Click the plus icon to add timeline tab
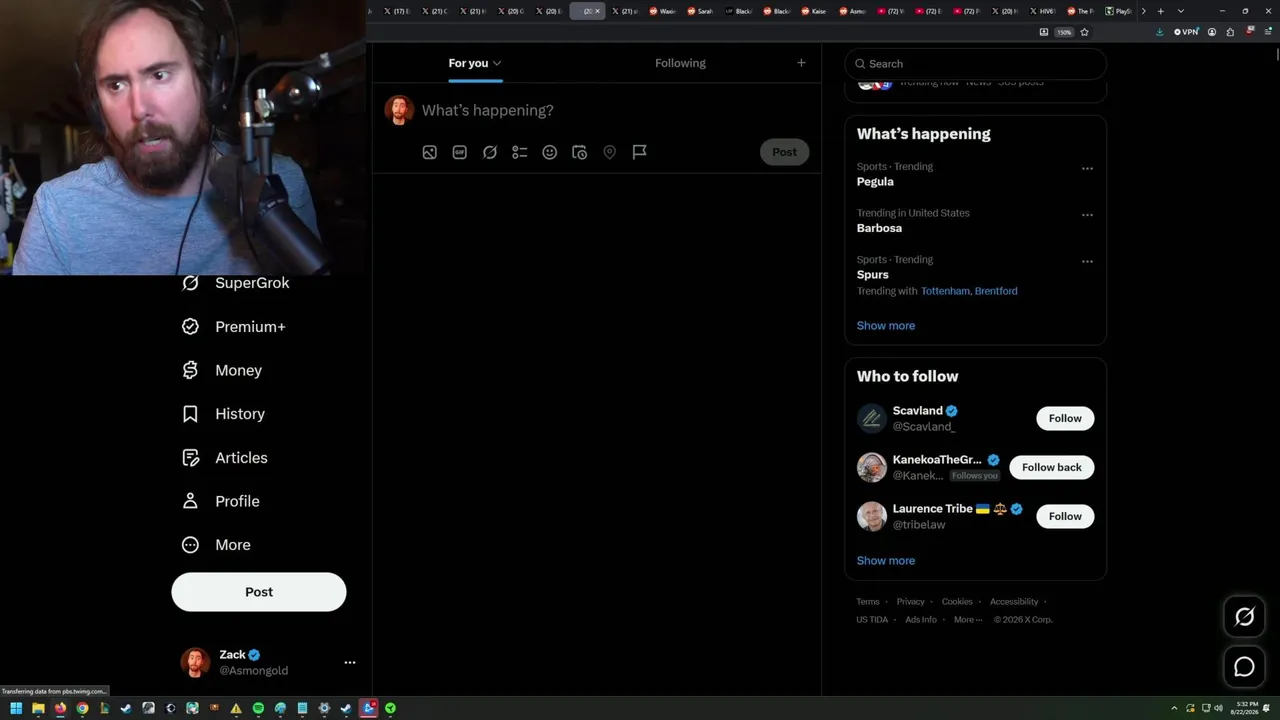This screenshot has height=720, width=1280. (x=801, y=63)
